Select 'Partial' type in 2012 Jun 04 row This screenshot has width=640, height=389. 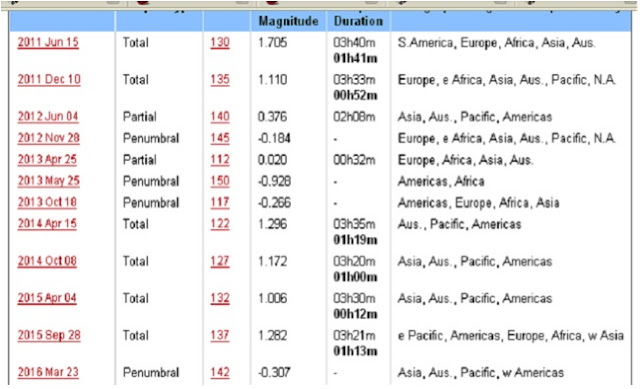[x=140, y=117]
